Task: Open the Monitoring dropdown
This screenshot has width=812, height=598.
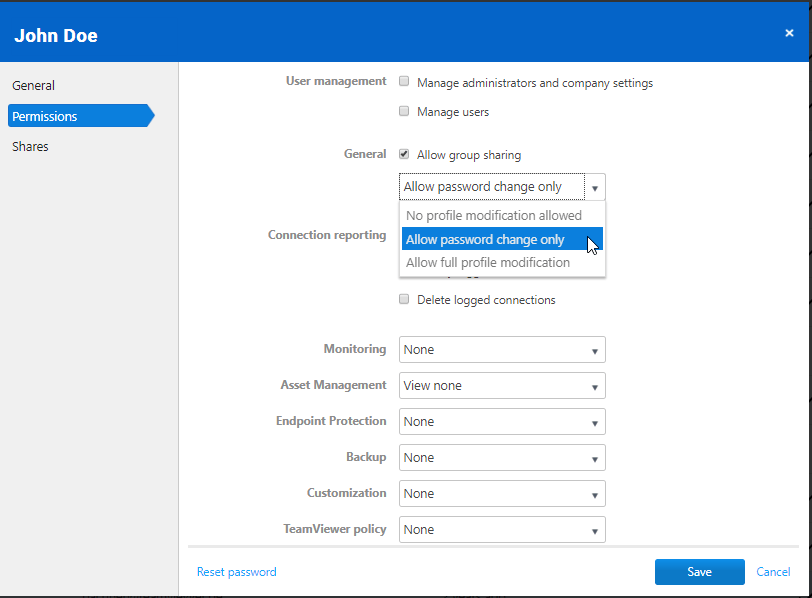Action: click(502, 350)
